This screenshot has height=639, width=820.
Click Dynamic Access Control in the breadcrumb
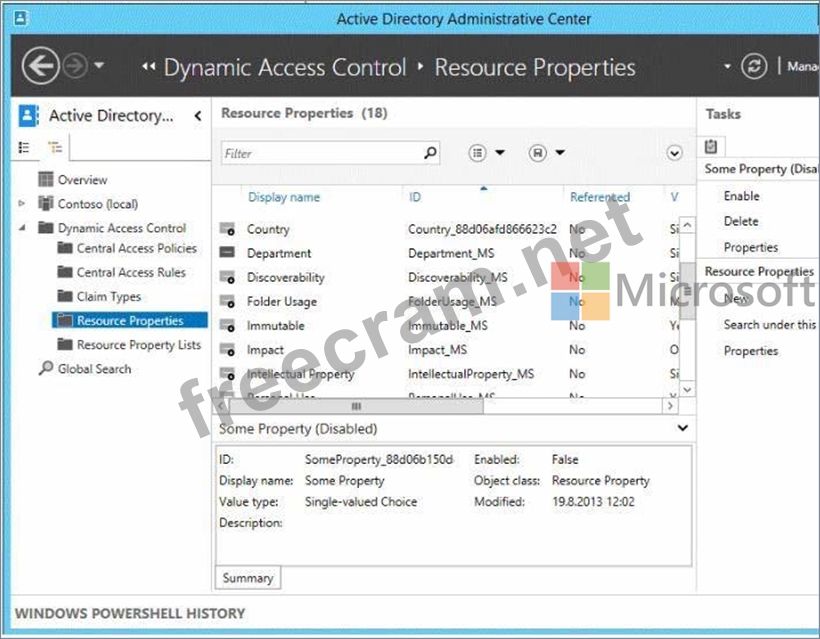[x=285, y=67]
